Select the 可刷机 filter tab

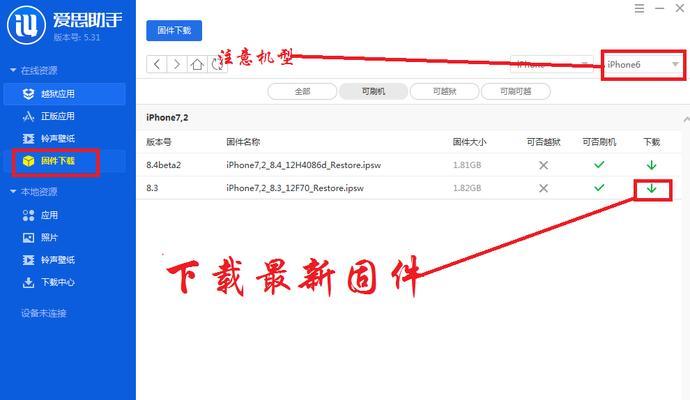373,92
